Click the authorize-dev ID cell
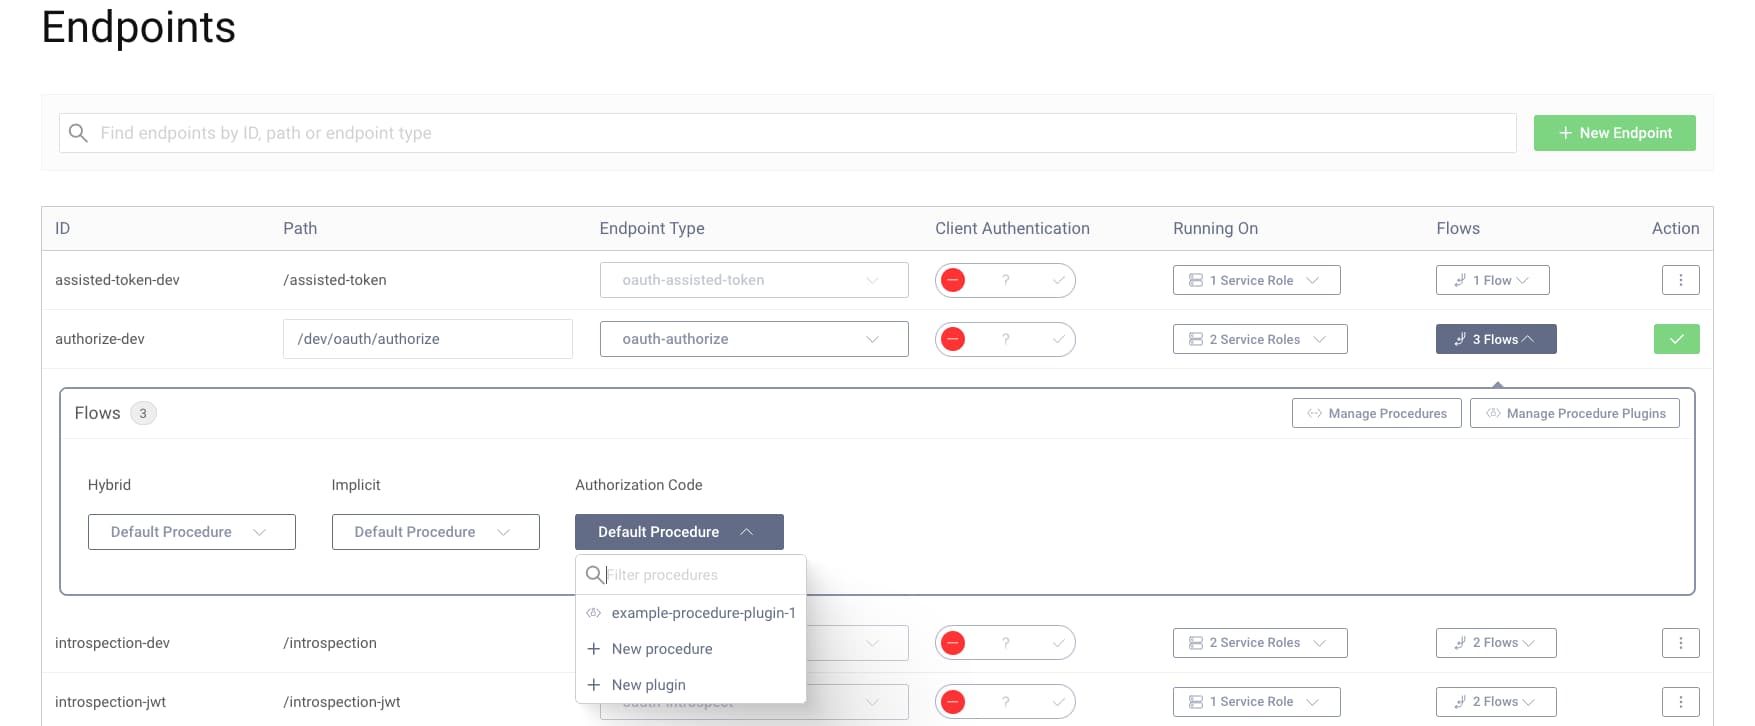This screenshot has width=1755, height=726. coord(100,339)
